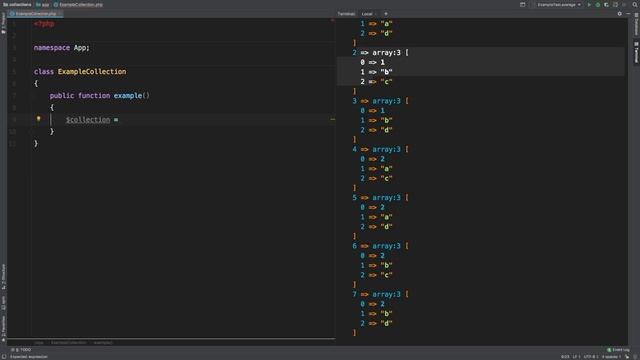Open the Event Log
640x360 pixels.
click(618, 350)
